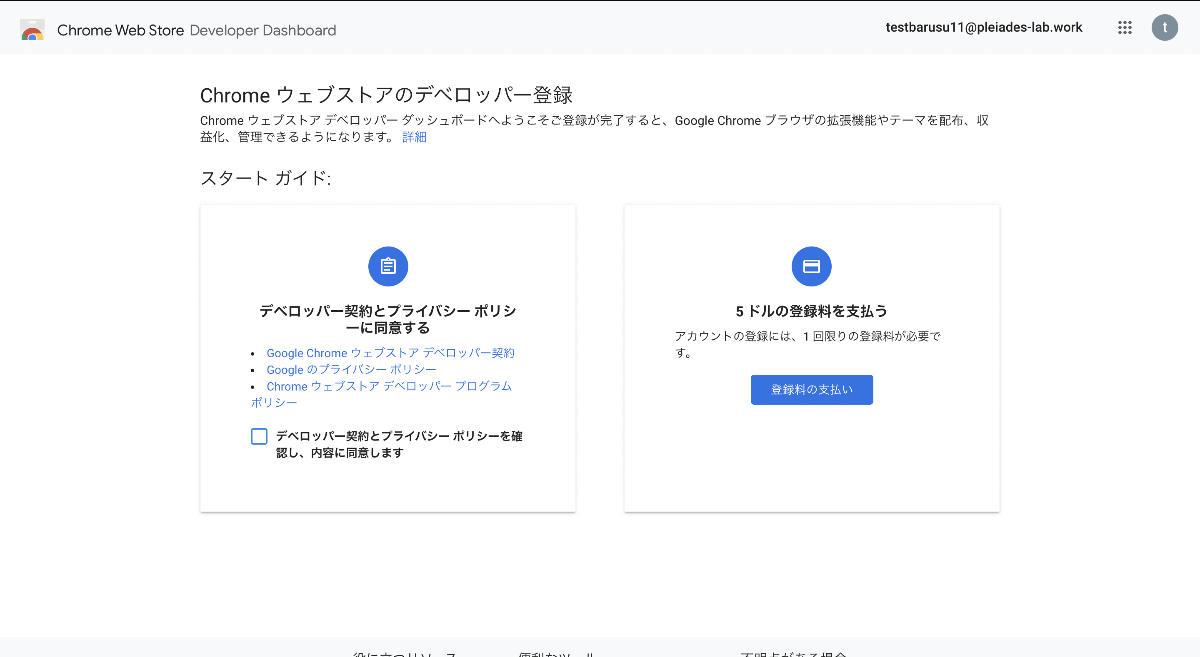Open the 詳細 link
The width and height of the screenshot is (1200, 657).
(414, 137)
